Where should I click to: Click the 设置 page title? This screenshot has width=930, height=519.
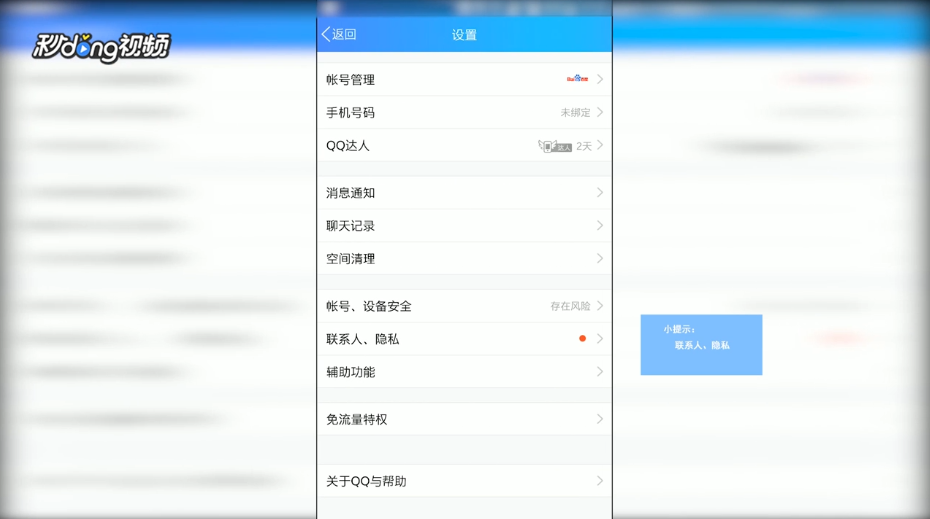[x=464, y=35]
